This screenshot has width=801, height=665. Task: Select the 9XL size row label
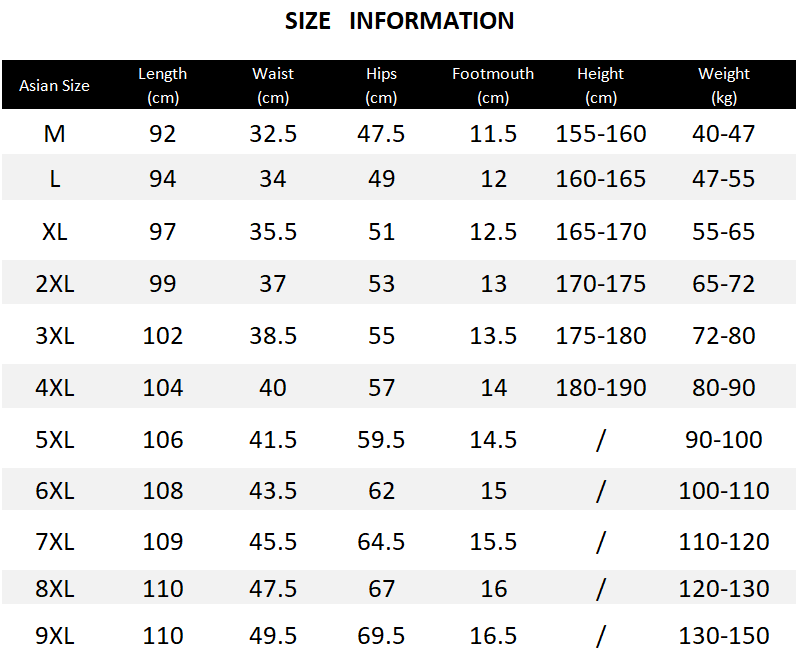(x=55, y=635)
